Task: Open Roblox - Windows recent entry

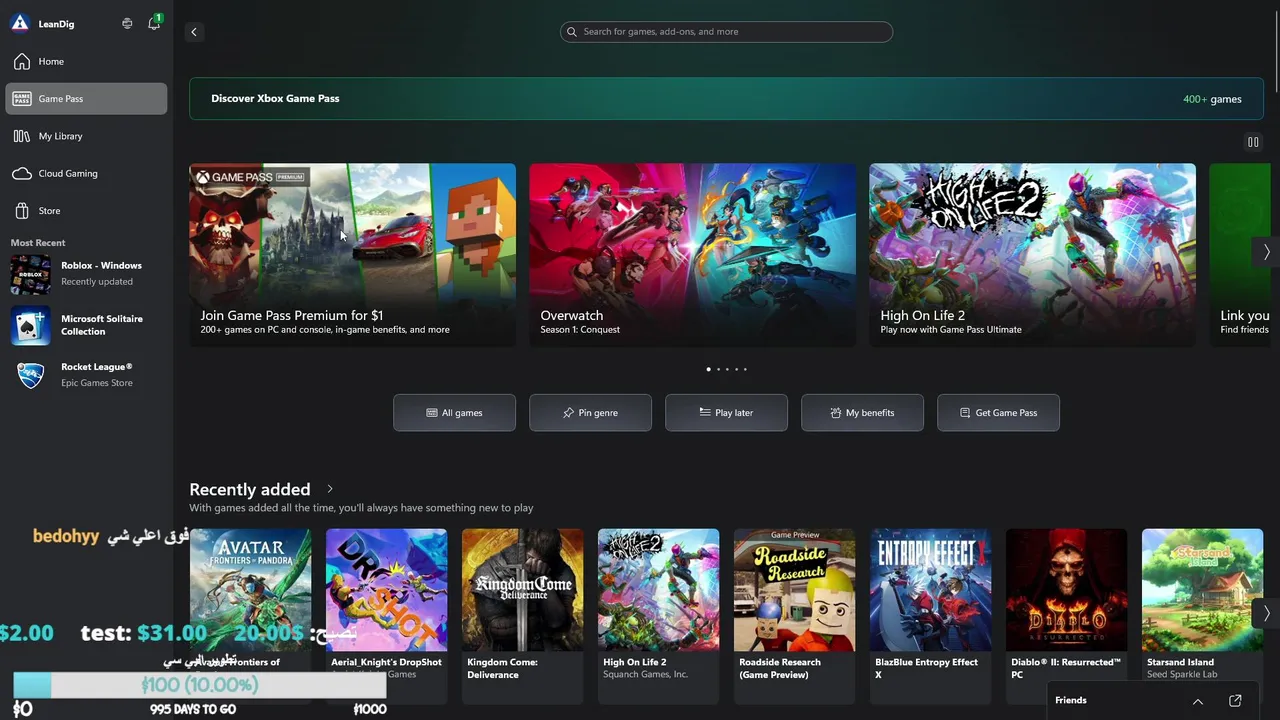Action: coord(86,274)
